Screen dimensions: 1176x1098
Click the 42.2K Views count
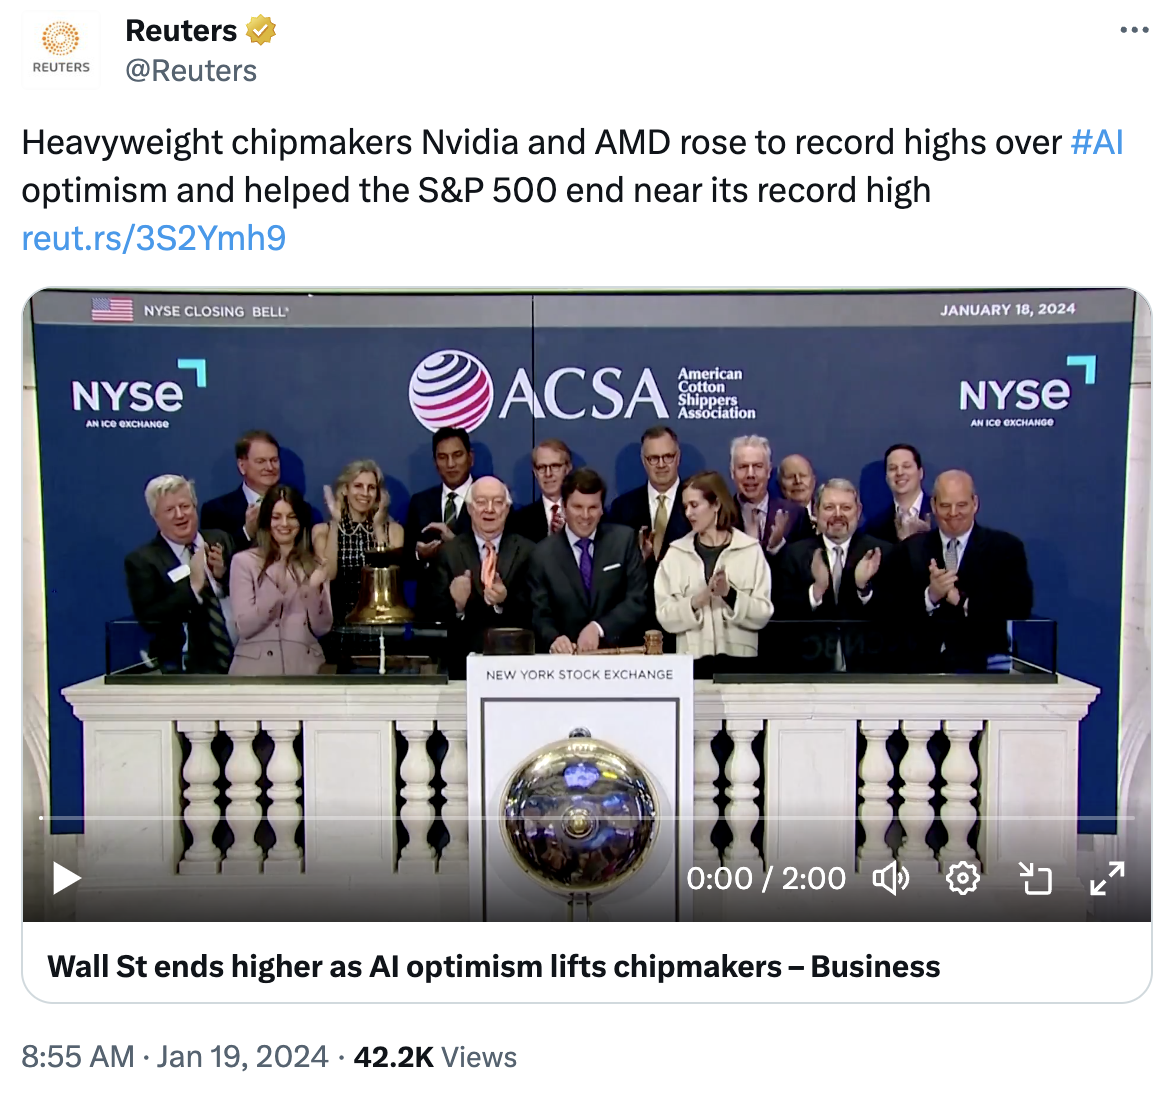pyautogui.click(x=435, y=1057)
